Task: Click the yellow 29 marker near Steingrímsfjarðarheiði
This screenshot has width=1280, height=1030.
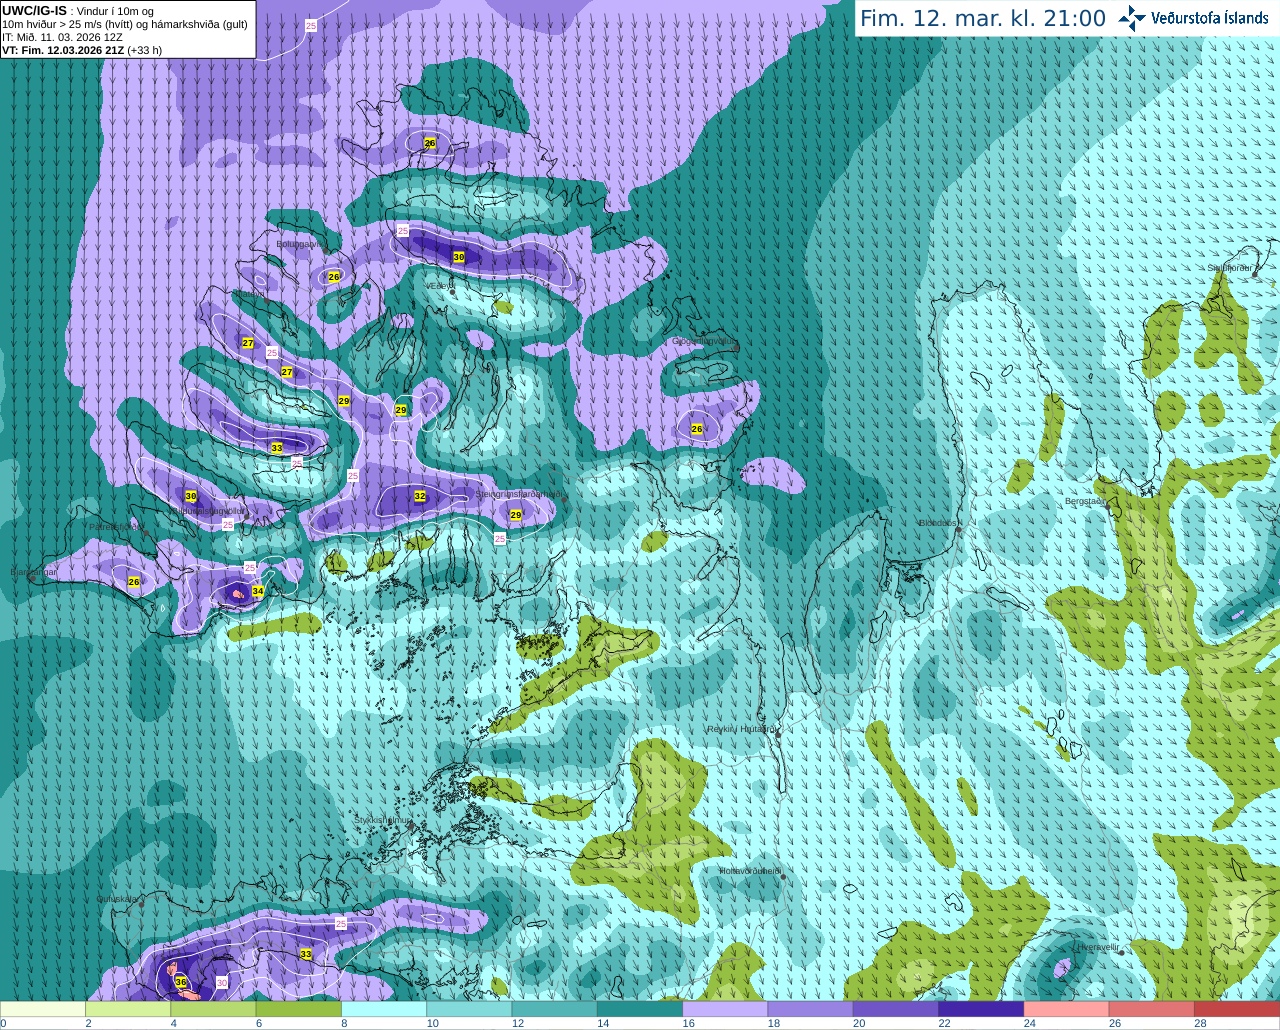Action: pos(516,515)
